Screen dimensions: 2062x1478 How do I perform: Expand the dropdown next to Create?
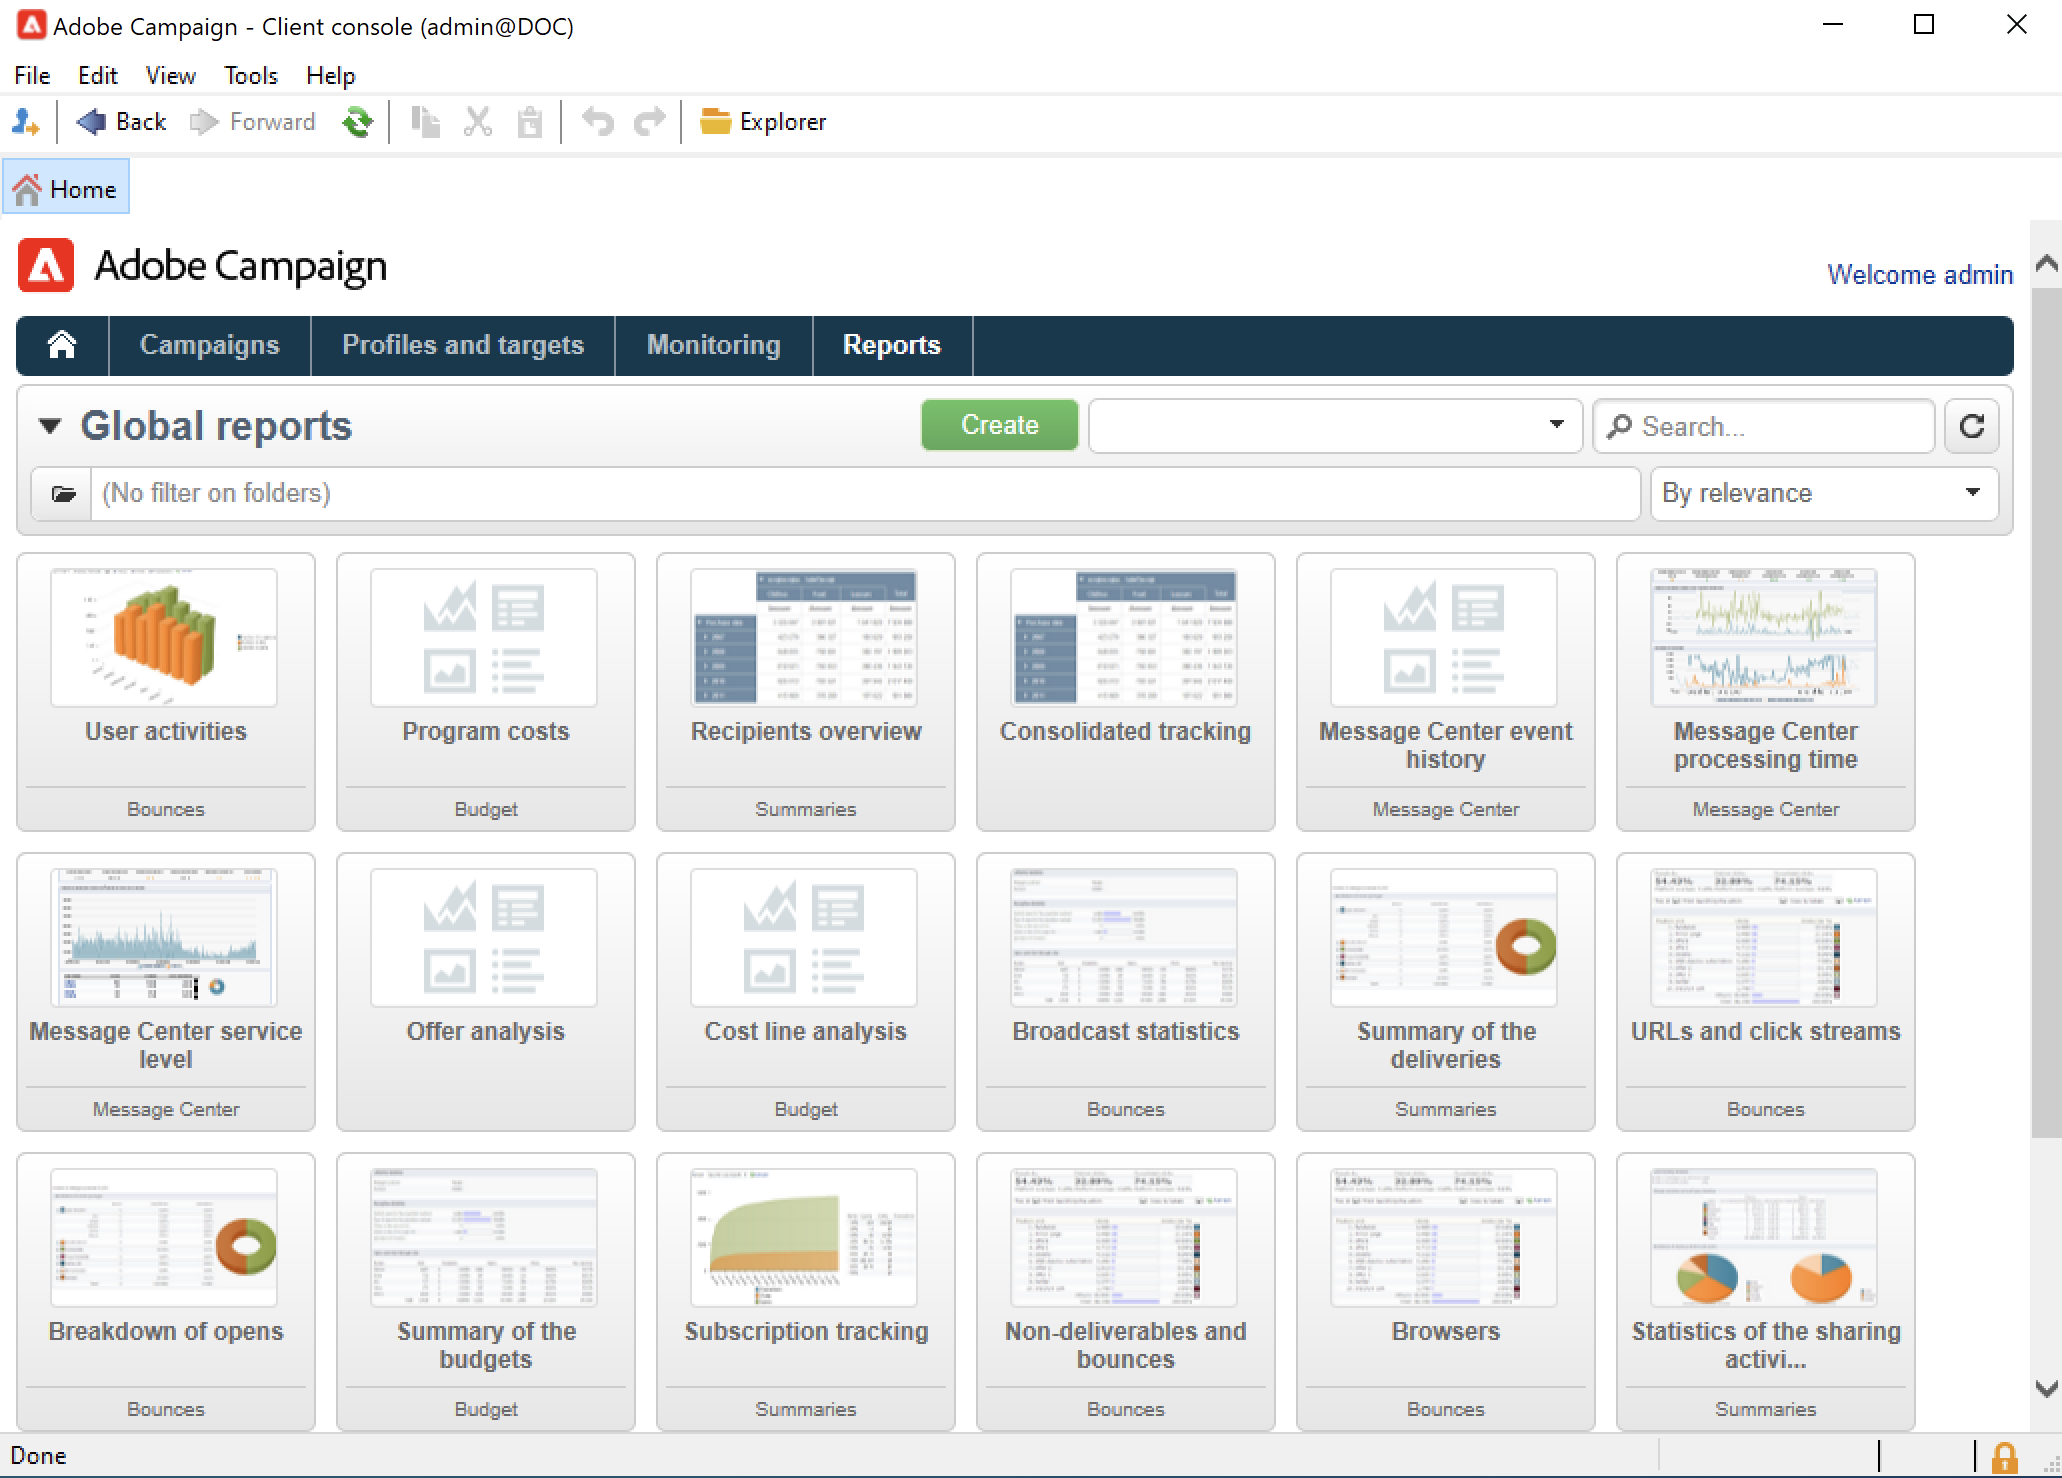tap(1556, 425)
